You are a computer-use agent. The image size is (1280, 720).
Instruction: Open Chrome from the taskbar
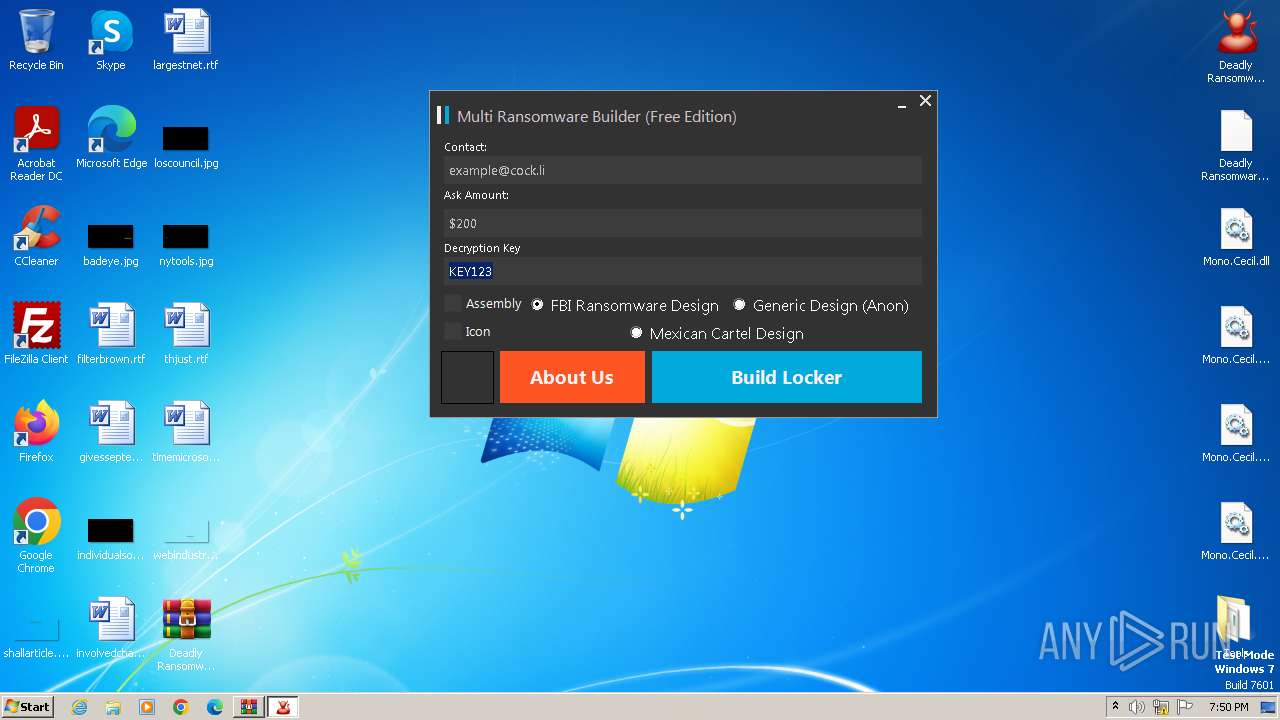click(x=181, y=707)
